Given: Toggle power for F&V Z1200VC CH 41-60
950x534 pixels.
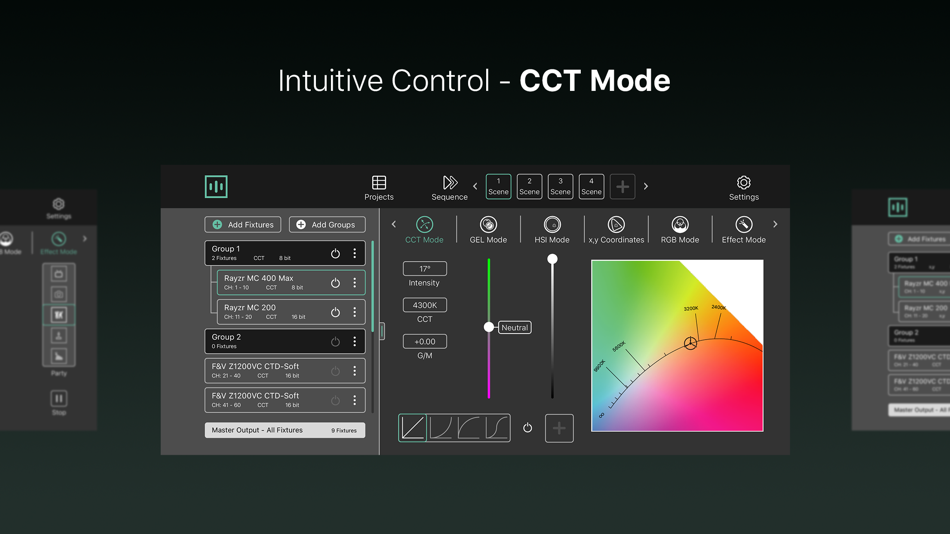Looking at the screenshot, I should tap(335, 400).
